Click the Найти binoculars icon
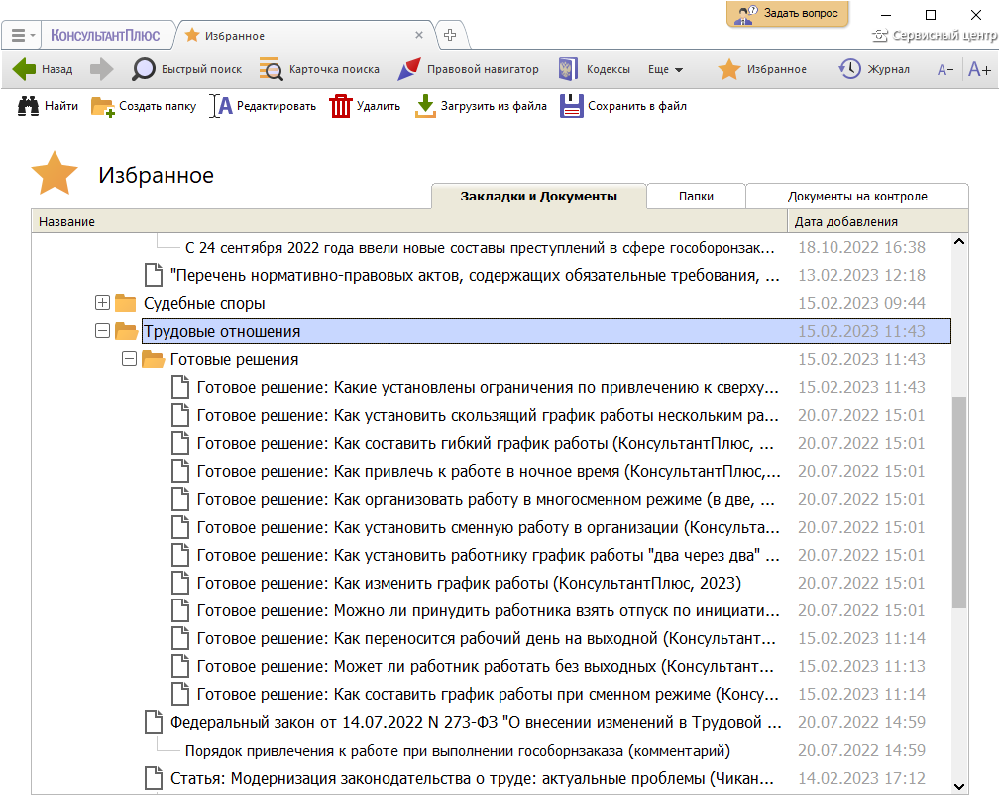 coord(28,106)
